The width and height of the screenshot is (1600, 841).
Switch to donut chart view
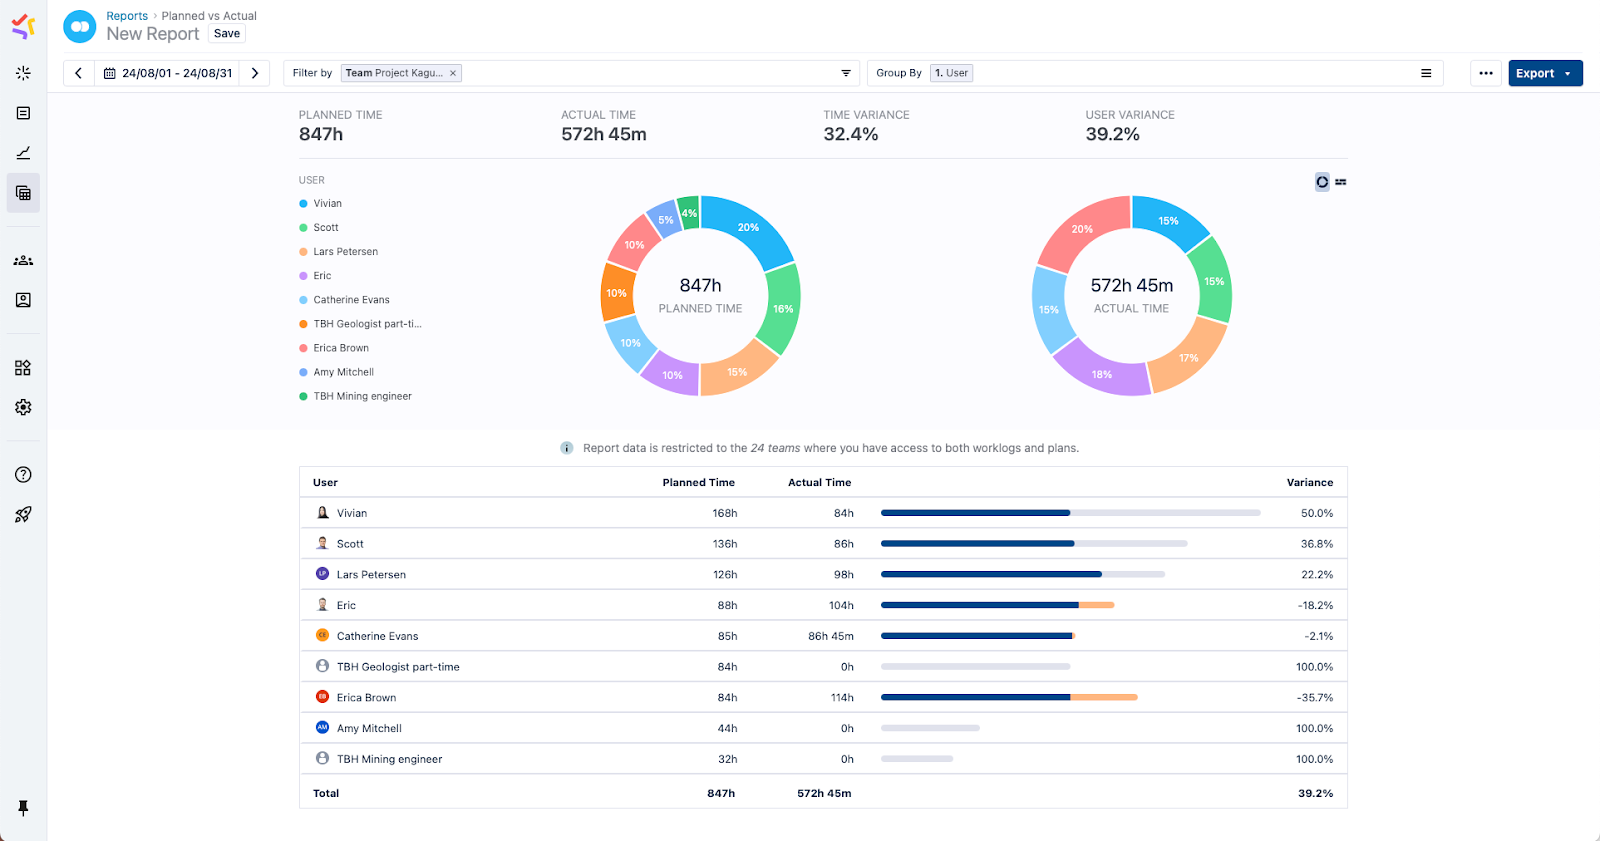pyautogui.click(x=1322, y=182)
